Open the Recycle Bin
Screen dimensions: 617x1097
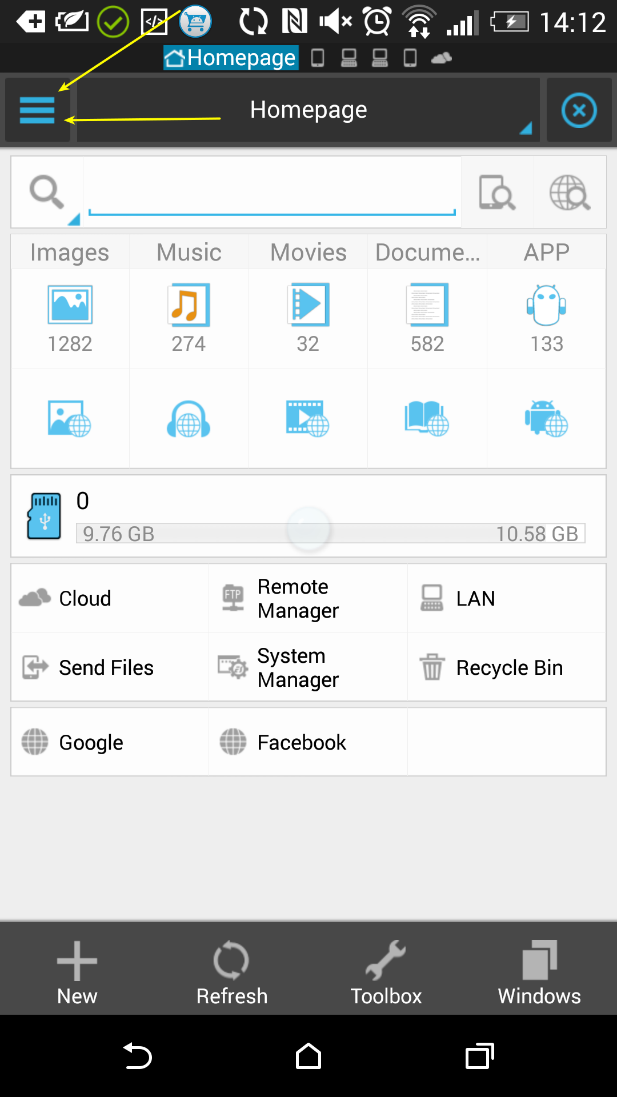pos(507,668)
